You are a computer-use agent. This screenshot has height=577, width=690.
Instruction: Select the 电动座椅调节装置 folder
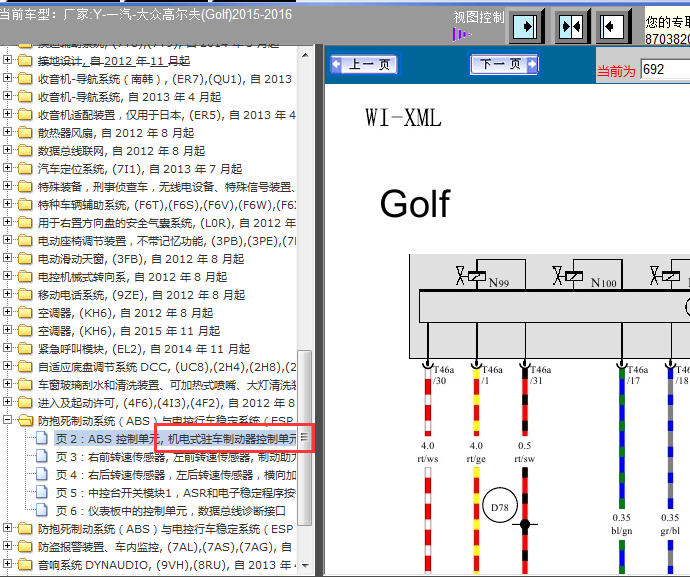(166, 241)
